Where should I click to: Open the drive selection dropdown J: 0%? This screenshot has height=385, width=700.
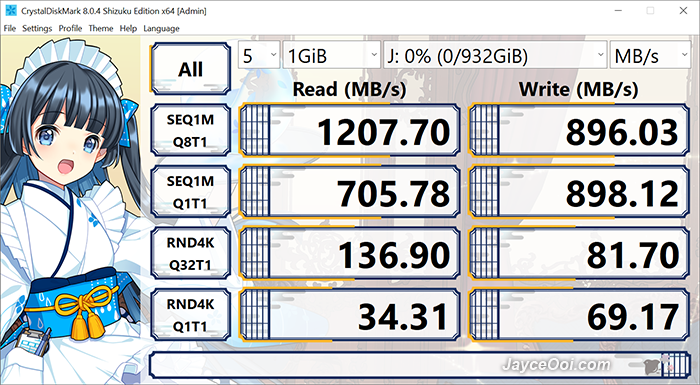coord(495,55)
